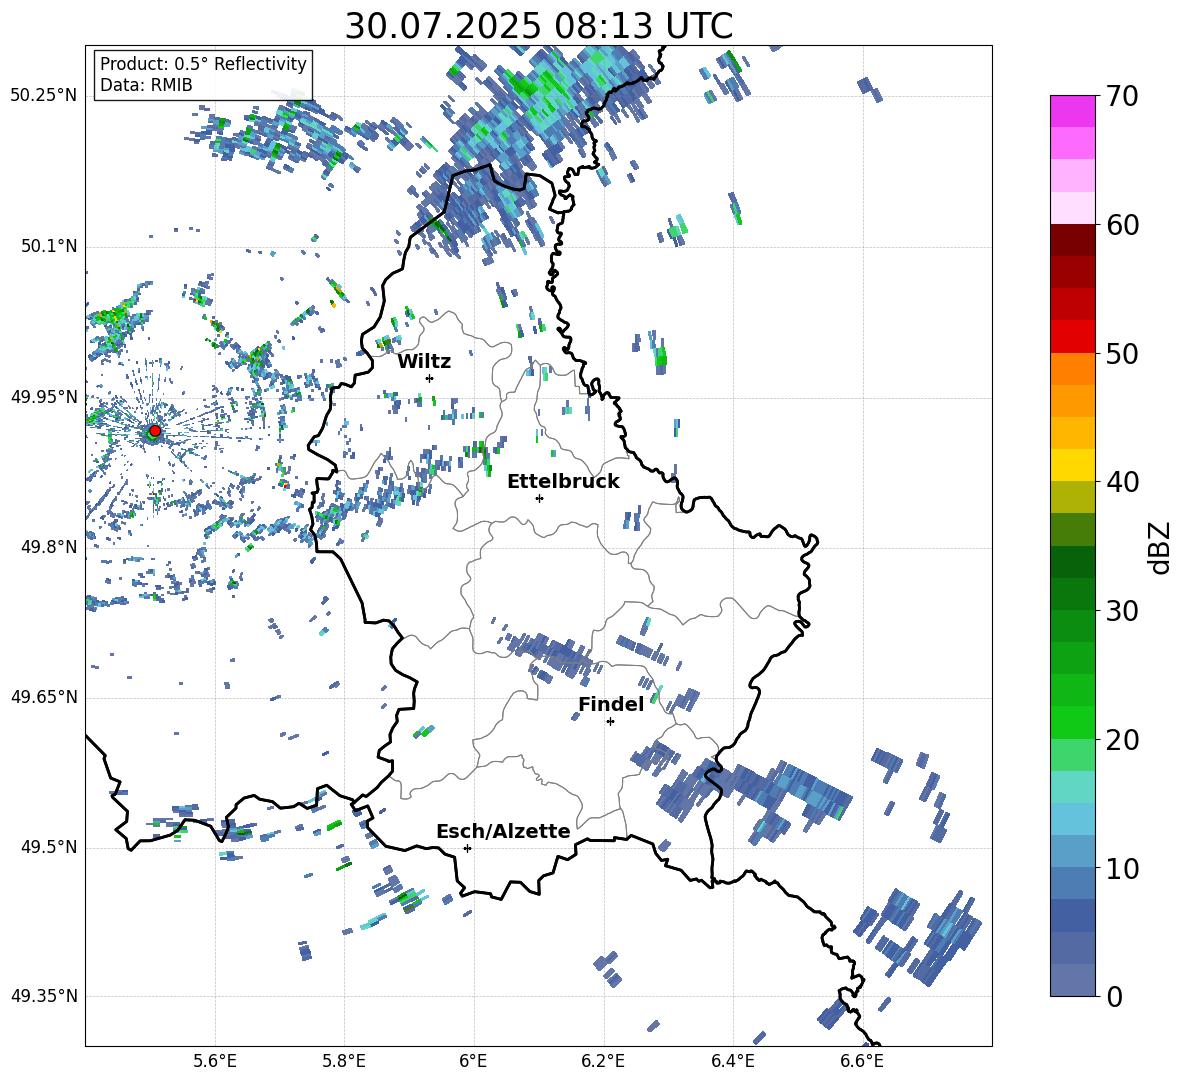Click the pale pink colorbar segment above 60
1184x1081 pixels.
(x=1073, y=208)
